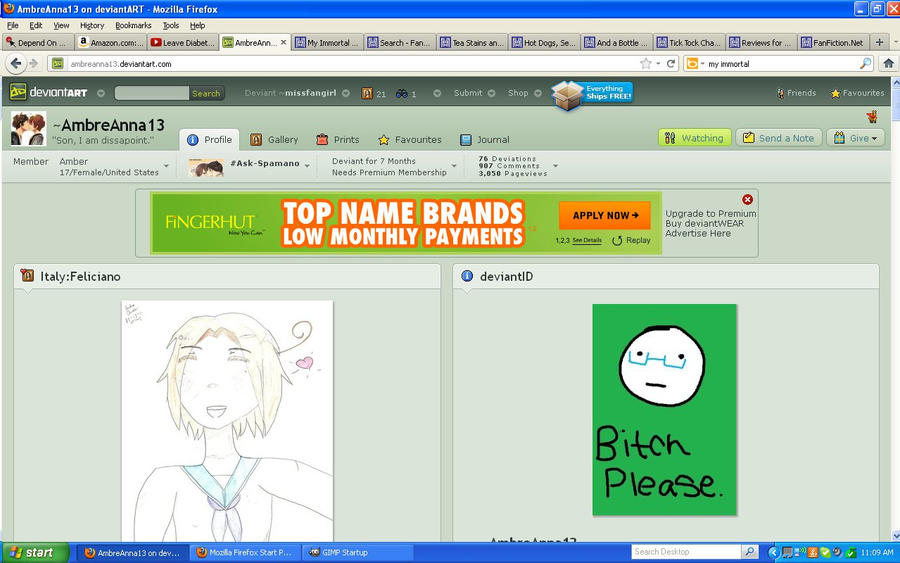The height and width of the screenshot is (563, 900).
Task: Switch to FanFiction.Net browser tab
Action: (x=833, y=42)
